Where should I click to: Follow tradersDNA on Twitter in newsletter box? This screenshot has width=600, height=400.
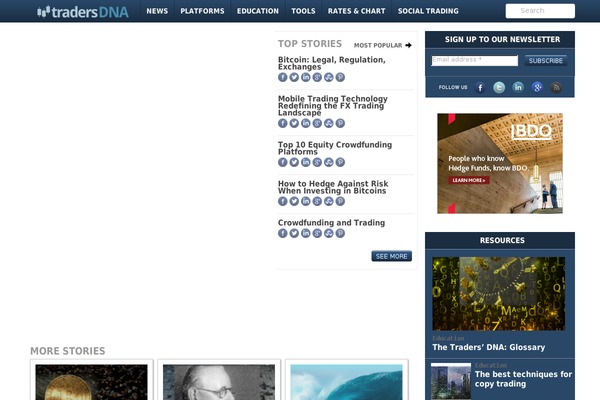tap(499, 88)
